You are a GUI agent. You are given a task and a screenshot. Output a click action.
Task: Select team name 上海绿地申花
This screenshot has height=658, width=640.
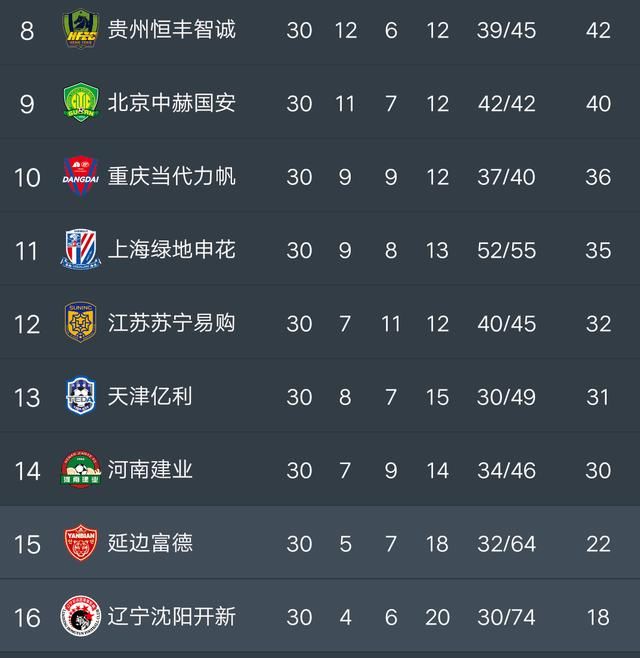point(172,250)
